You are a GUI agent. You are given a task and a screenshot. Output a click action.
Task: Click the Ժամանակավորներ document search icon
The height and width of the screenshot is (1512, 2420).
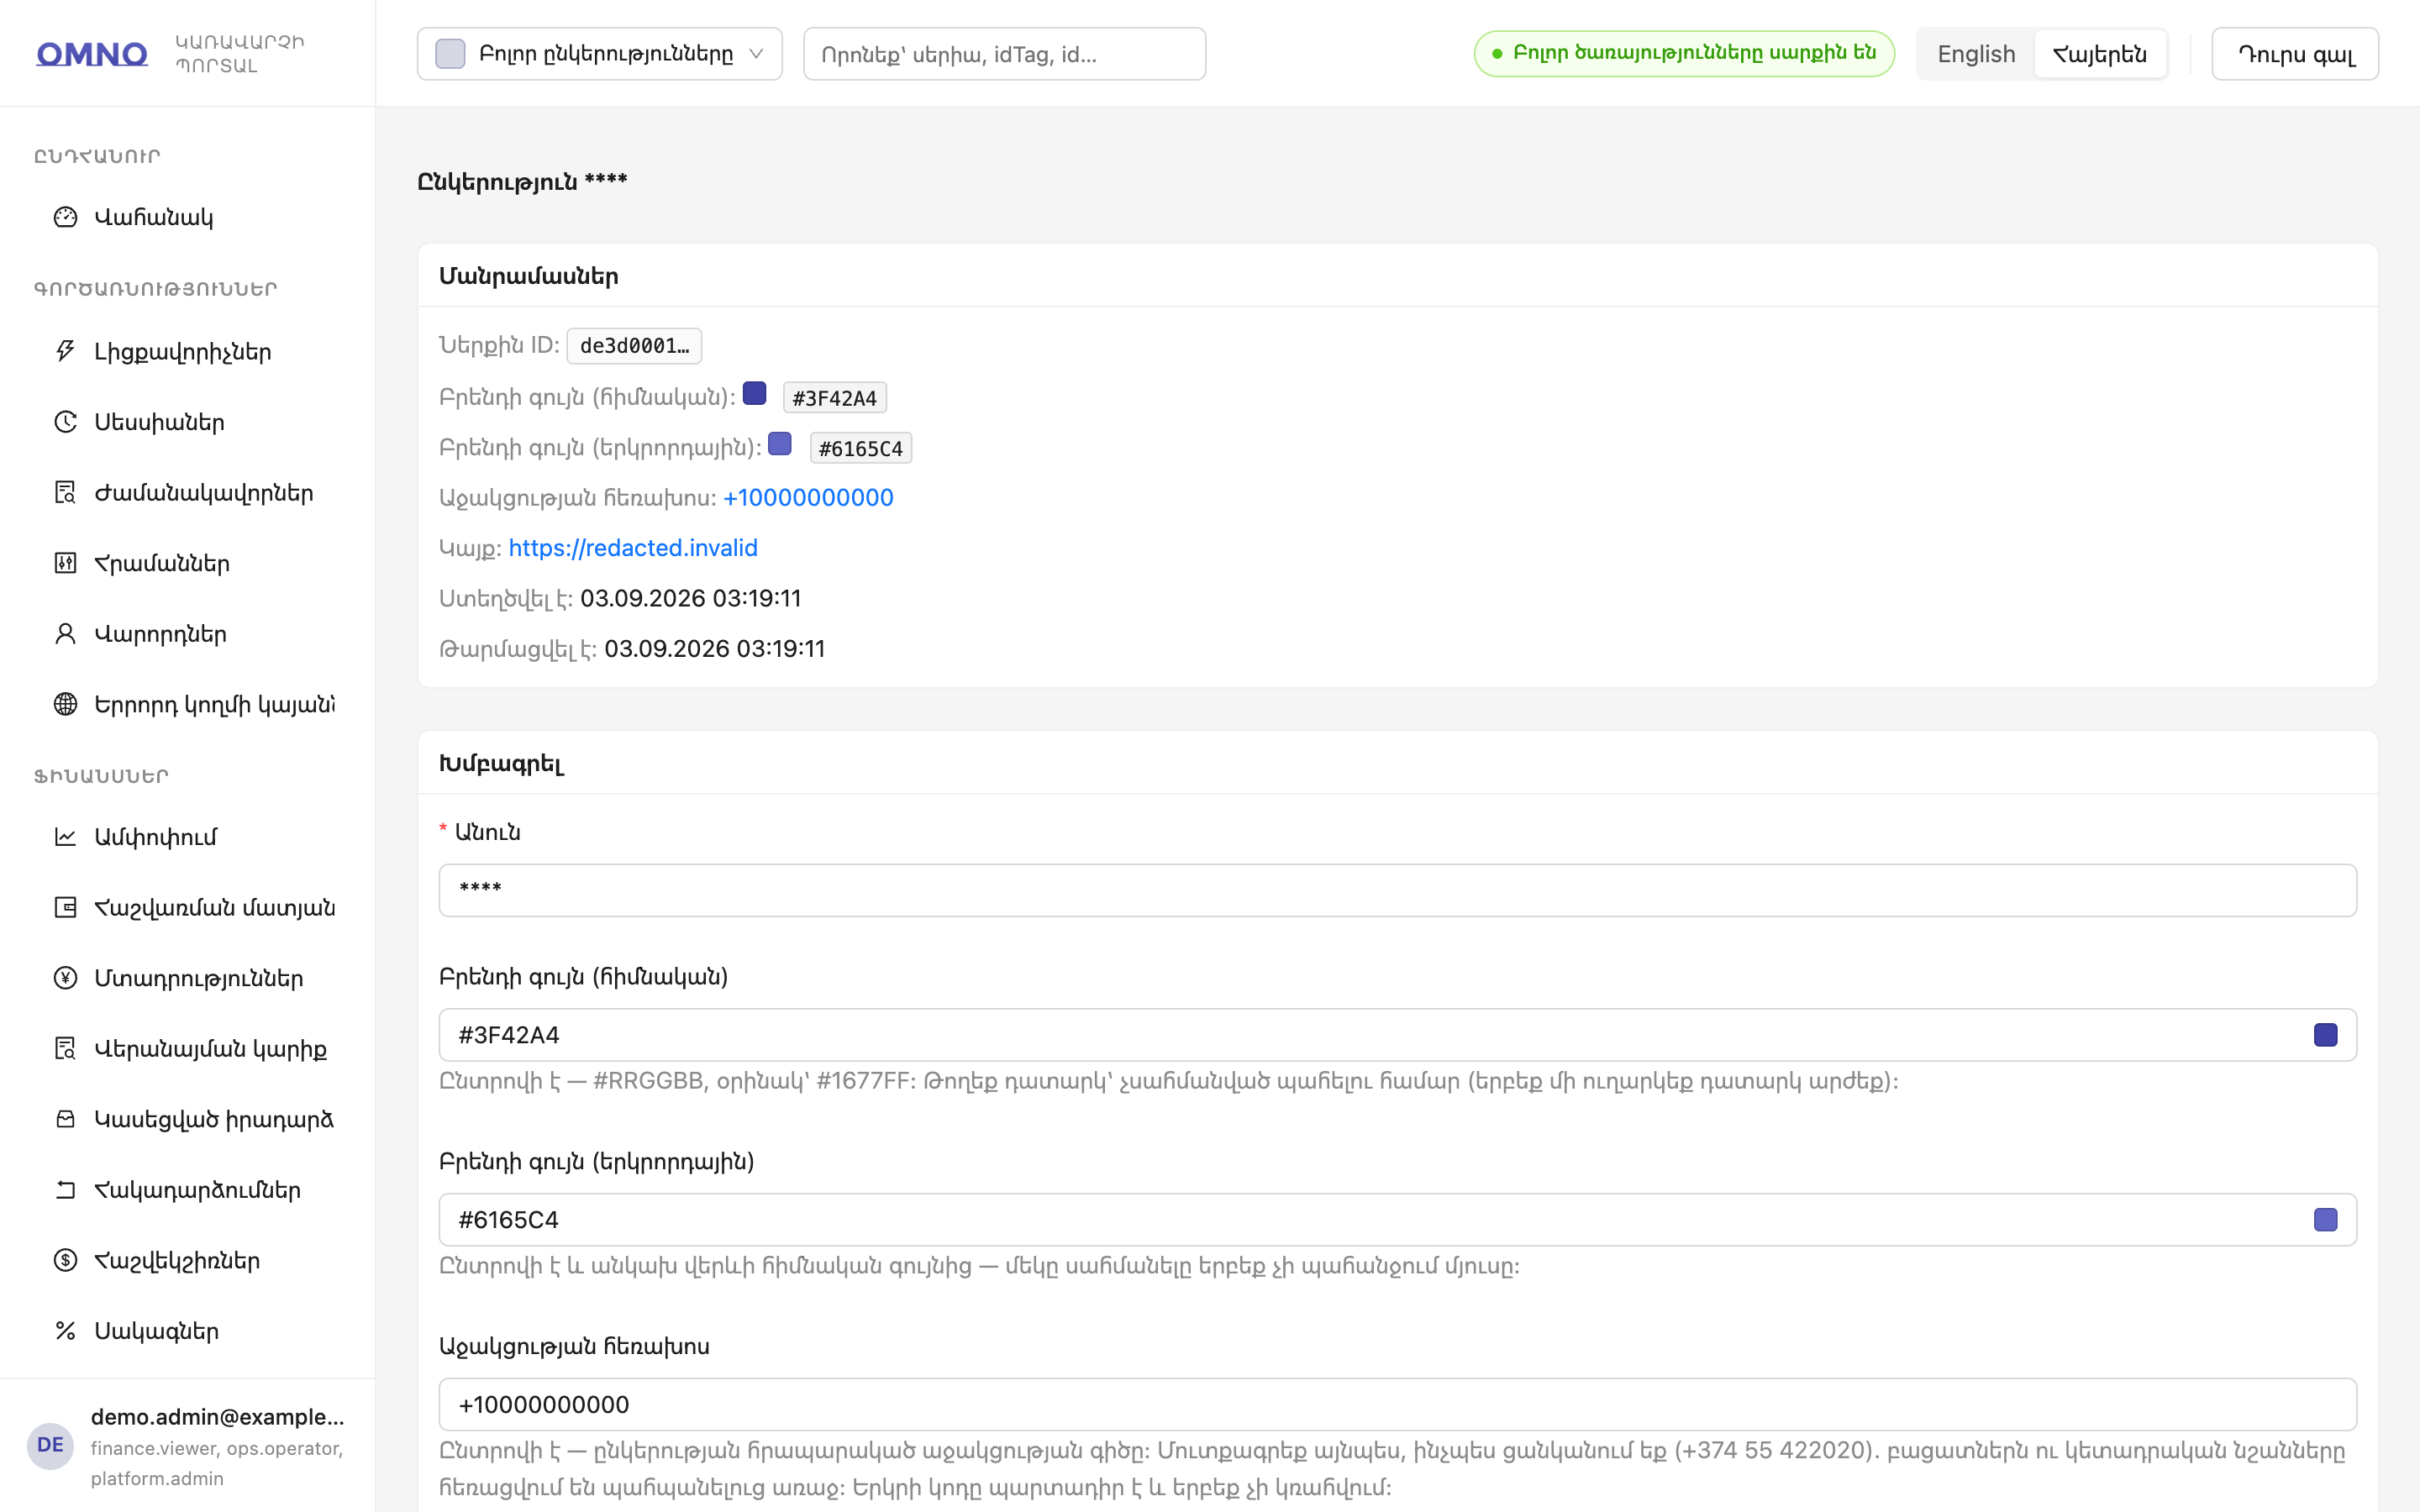65,492
